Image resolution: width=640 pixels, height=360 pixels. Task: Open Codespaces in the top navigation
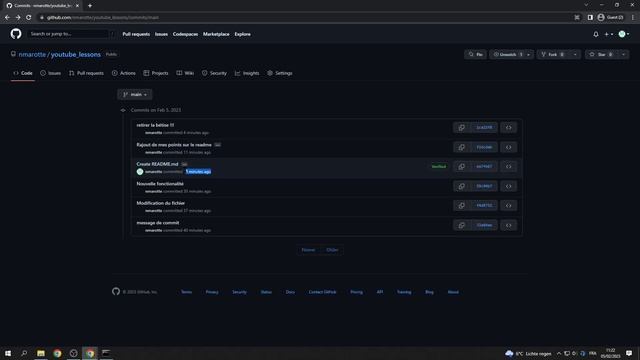[185, 34]
